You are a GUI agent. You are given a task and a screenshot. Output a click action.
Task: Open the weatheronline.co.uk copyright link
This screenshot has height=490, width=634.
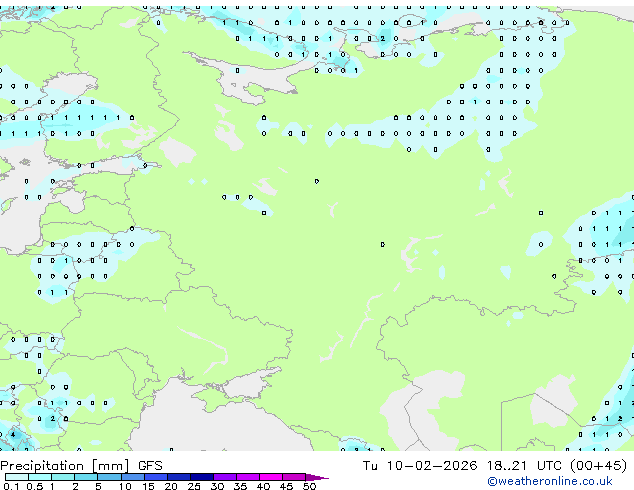pos(550,481)
